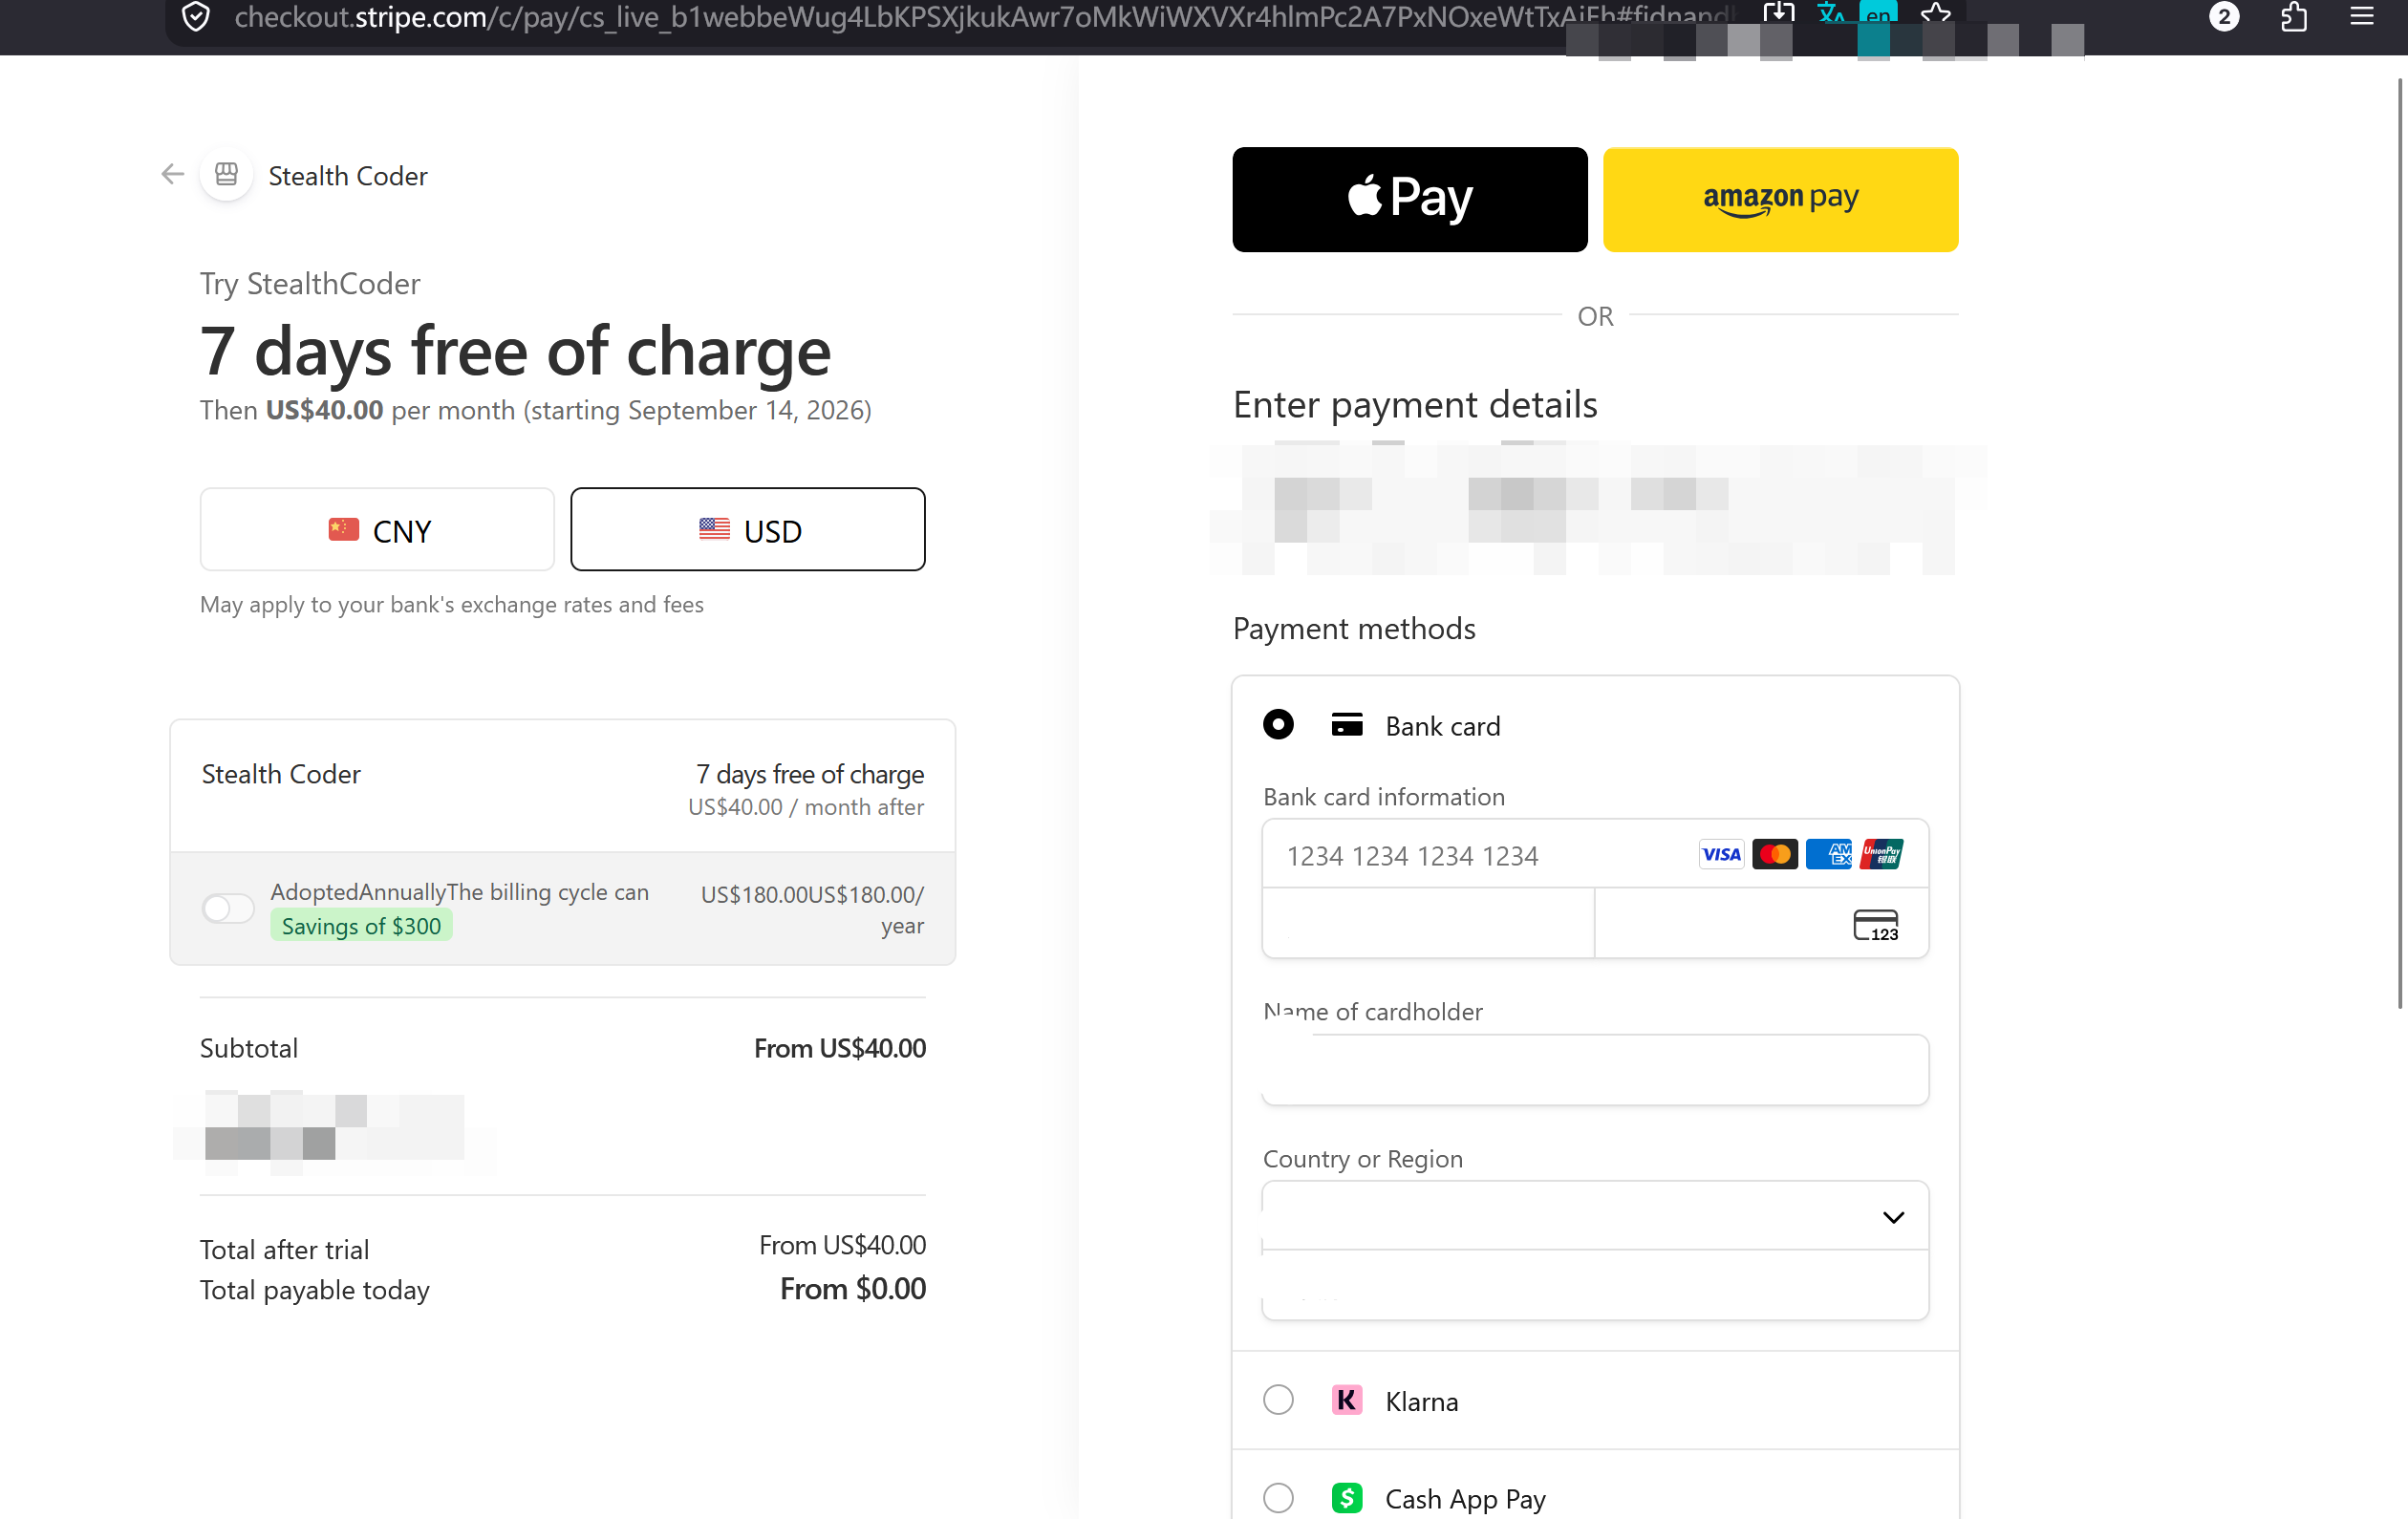Click the UnionPay logo

[1882, 854]
